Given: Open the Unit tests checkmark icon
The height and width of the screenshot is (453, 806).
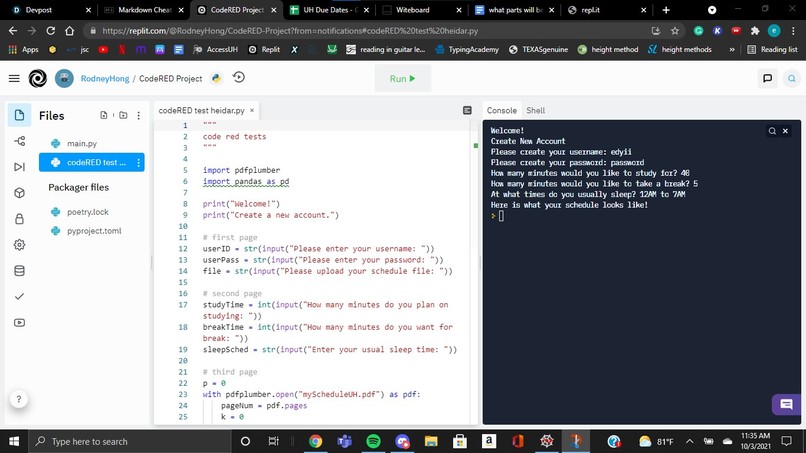Looking at the screenshot, I should 20,297.
